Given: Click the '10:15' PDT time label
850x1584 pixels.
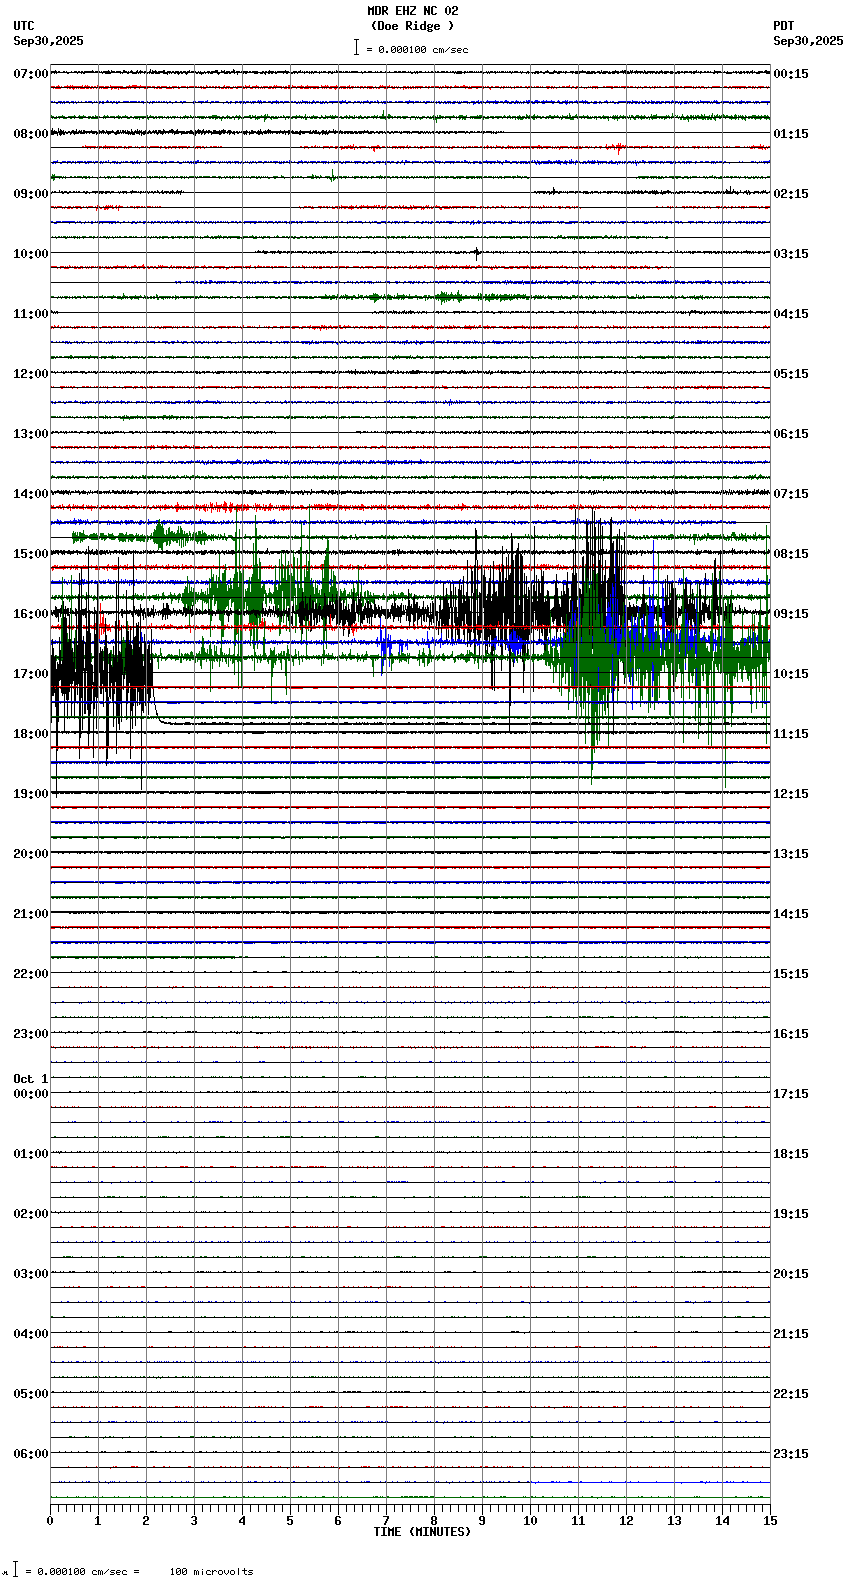Looking at the screenshot, I should (x=791, y=674).
